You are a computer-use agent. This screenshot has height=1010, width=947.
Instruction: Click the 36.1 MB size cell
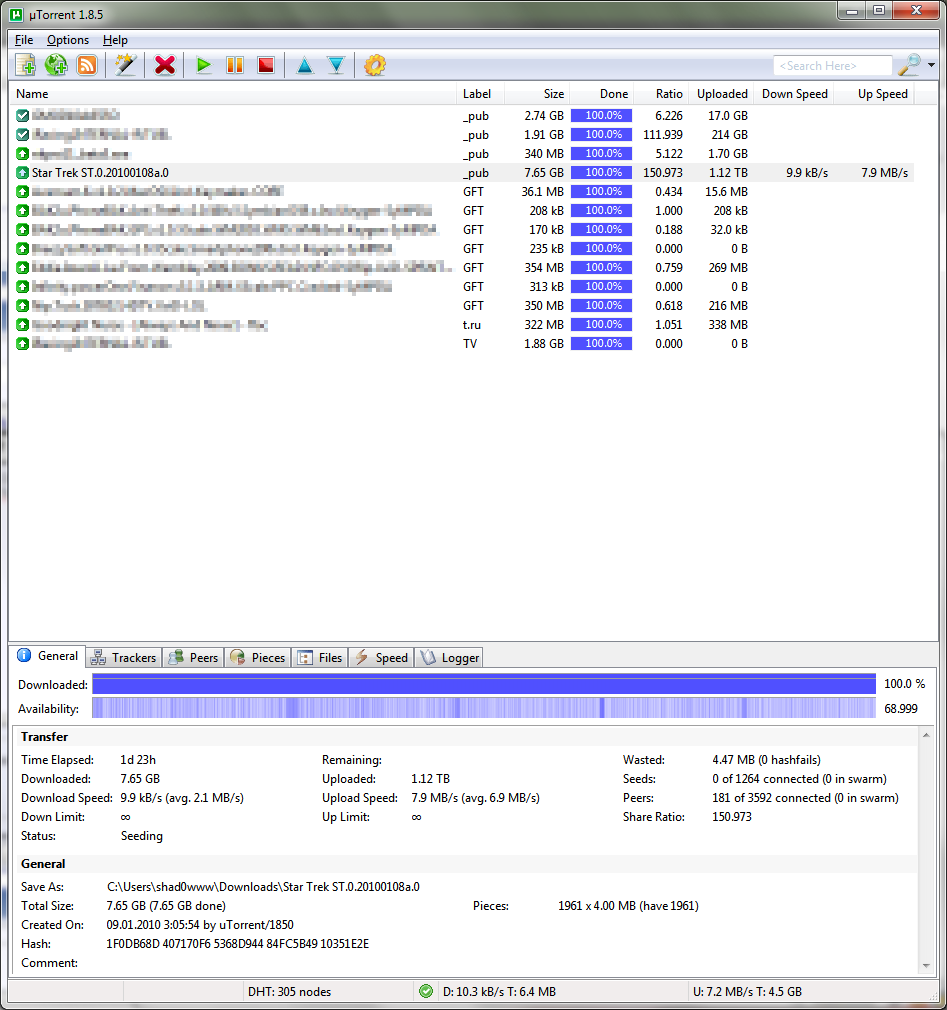pos(542,192)
